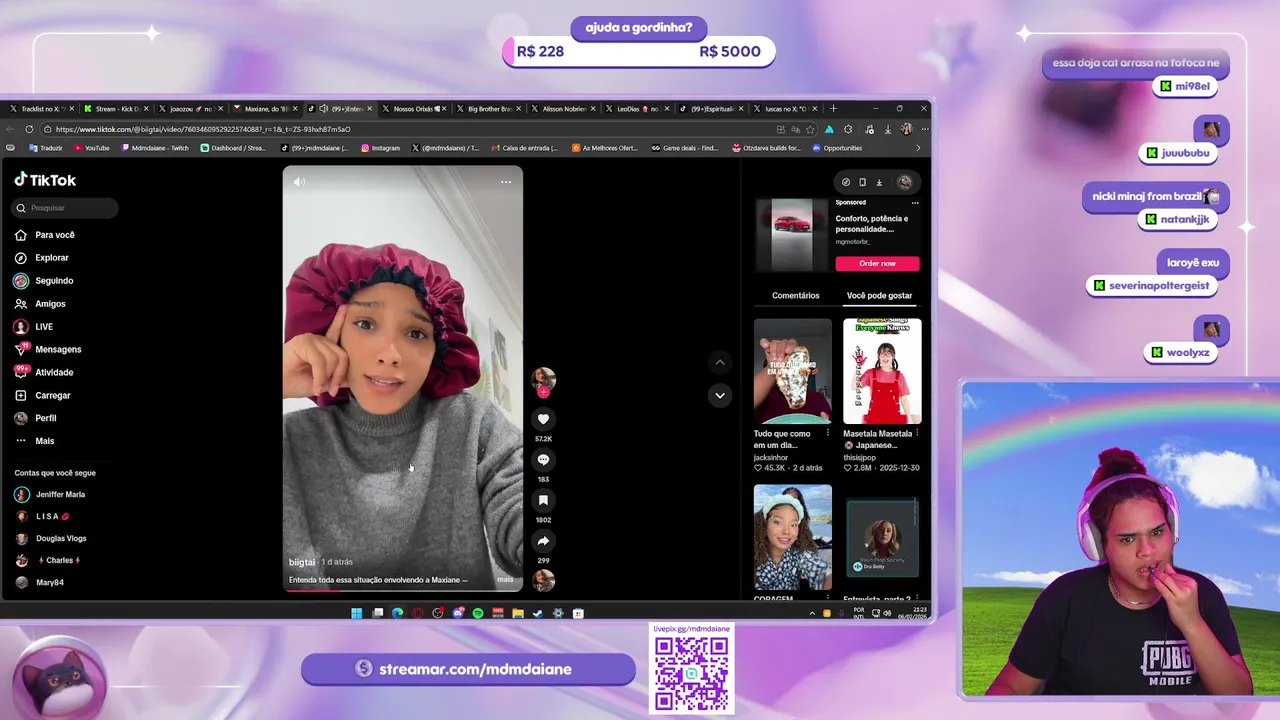Like the video with the heart icon
The height and width of the screenshot is (720, 1280).
(x=543, y=419)
